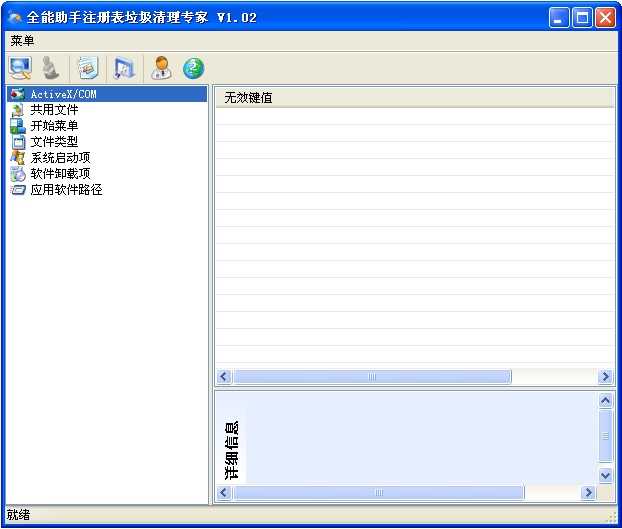Click right arrow of details horizontal scrollbar
The image size is (622, 529).
tap(588, 493)
